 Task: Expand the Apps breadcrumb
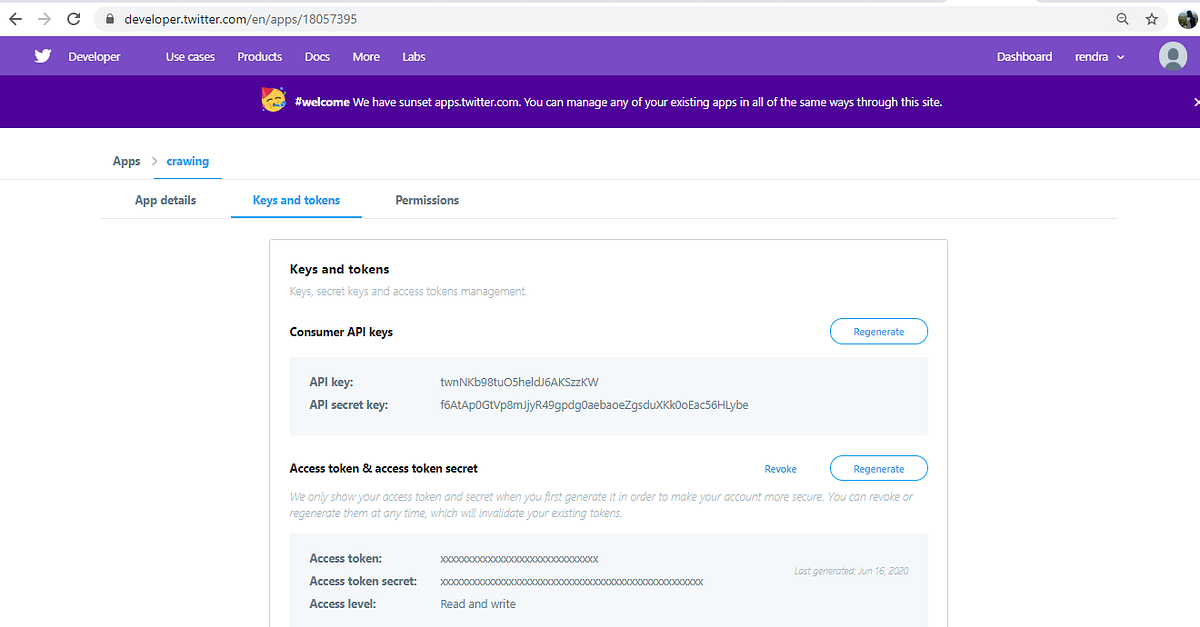pos(126,161)
